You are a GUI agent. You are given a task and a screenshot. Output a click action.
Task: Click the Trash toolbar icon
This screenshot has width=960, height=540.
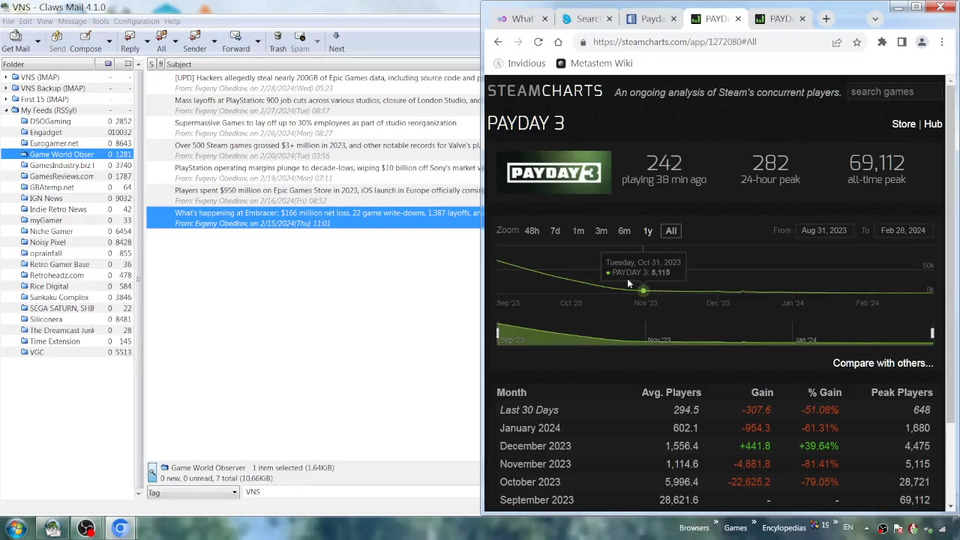click(277, 41)
